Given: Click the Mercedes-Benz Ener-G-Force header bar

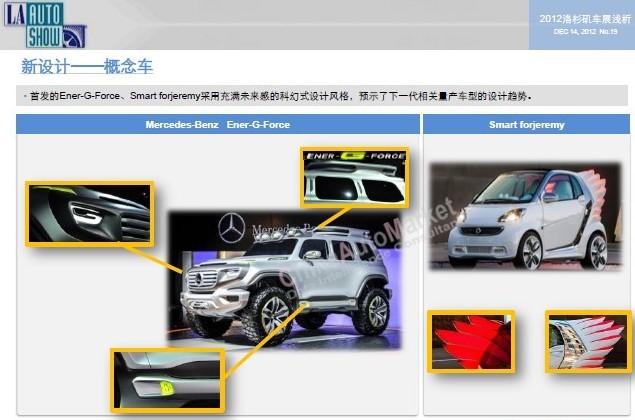Looking at the screenshot, I should (x=218, y=124).
